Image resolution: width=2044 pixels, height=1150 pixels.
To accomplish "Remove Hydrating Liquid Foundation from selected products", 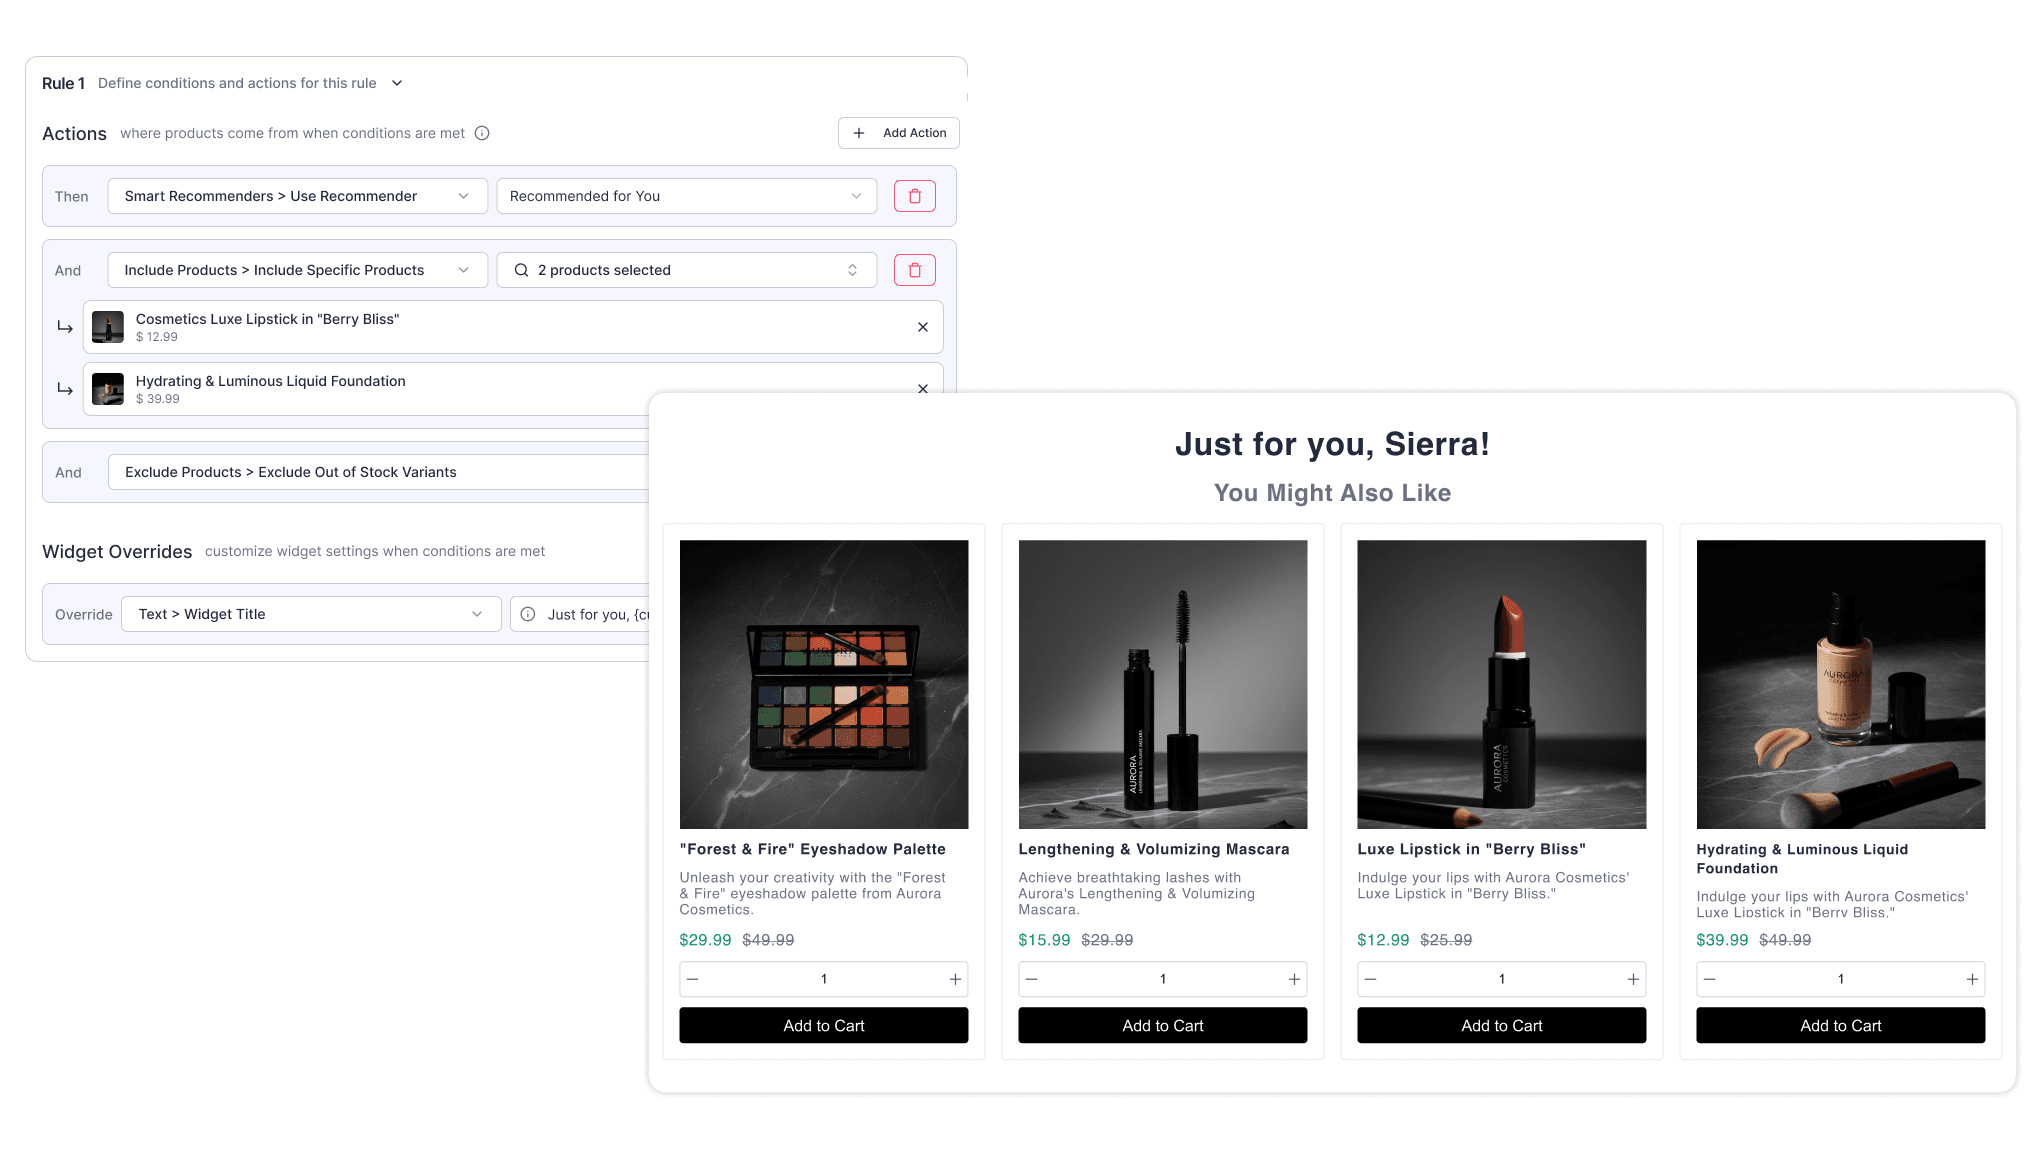I will pyautogui.click(x=922, y=389).
